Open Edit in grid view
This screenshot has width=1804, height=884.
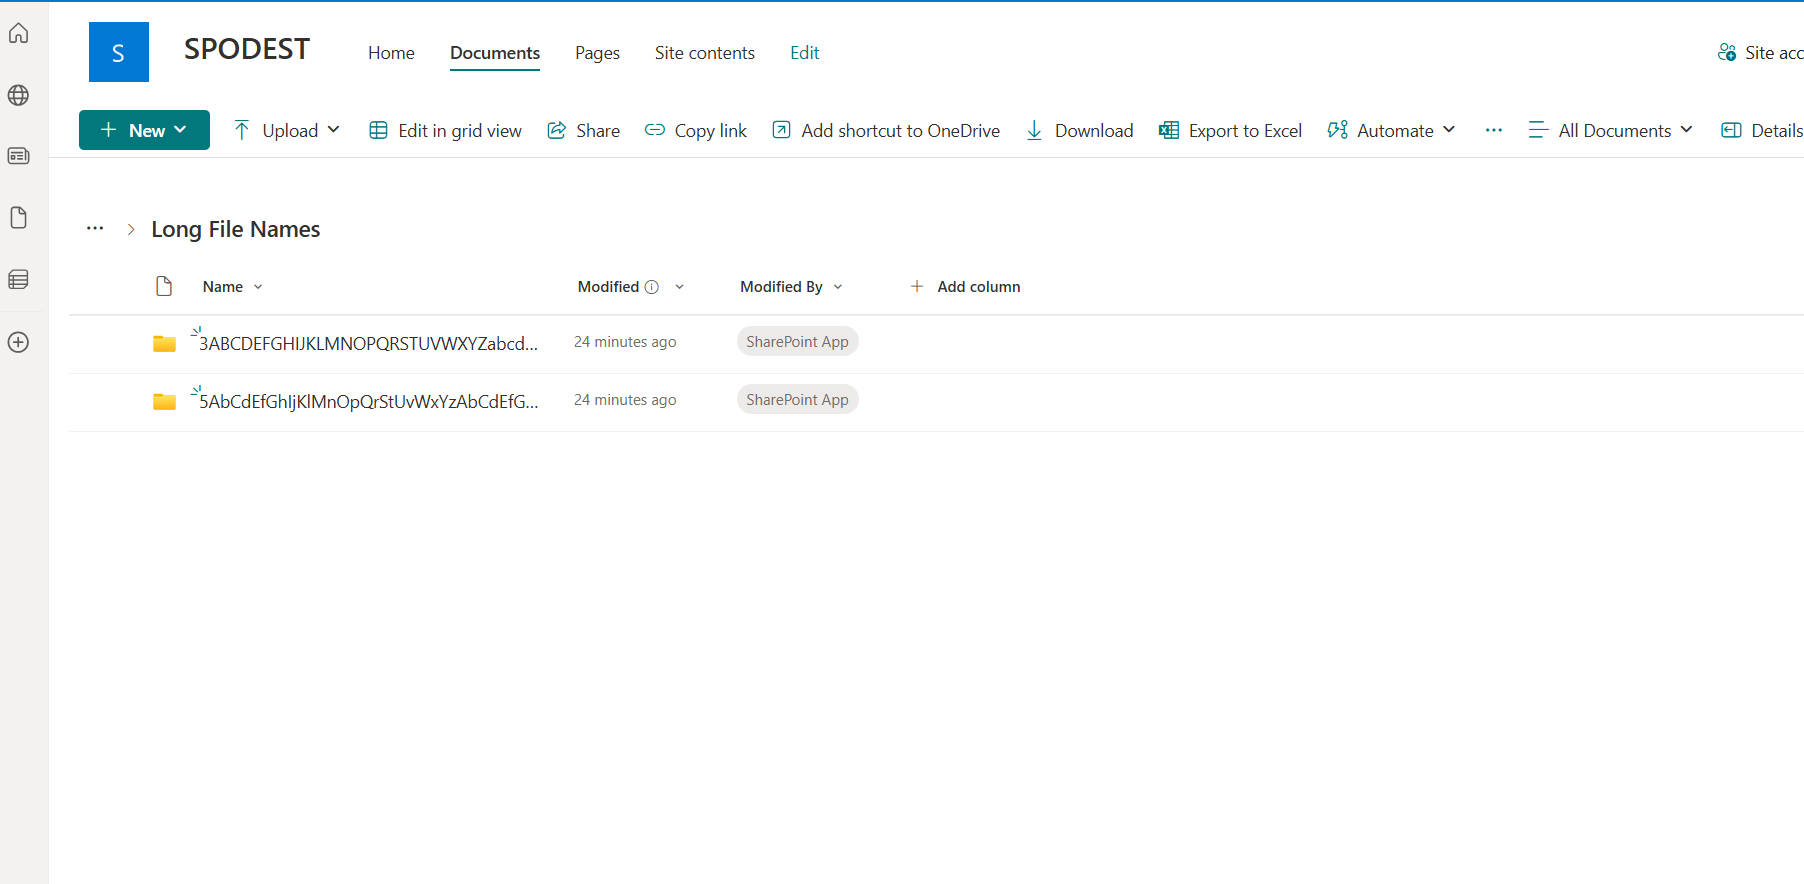point(446,131)
